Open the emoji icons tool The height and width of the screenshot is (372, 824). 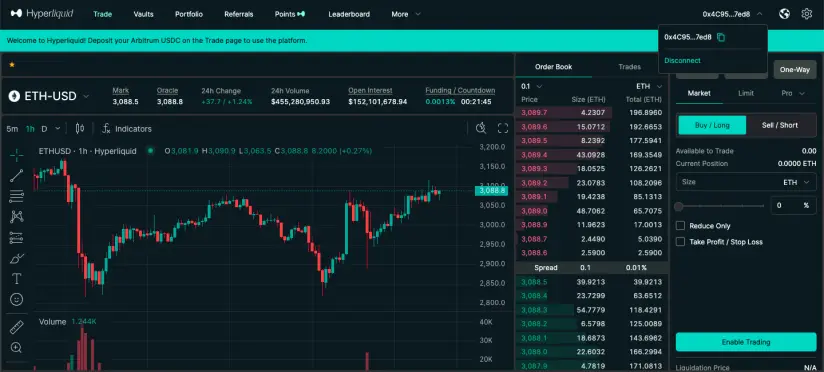(x=17, y=299)
